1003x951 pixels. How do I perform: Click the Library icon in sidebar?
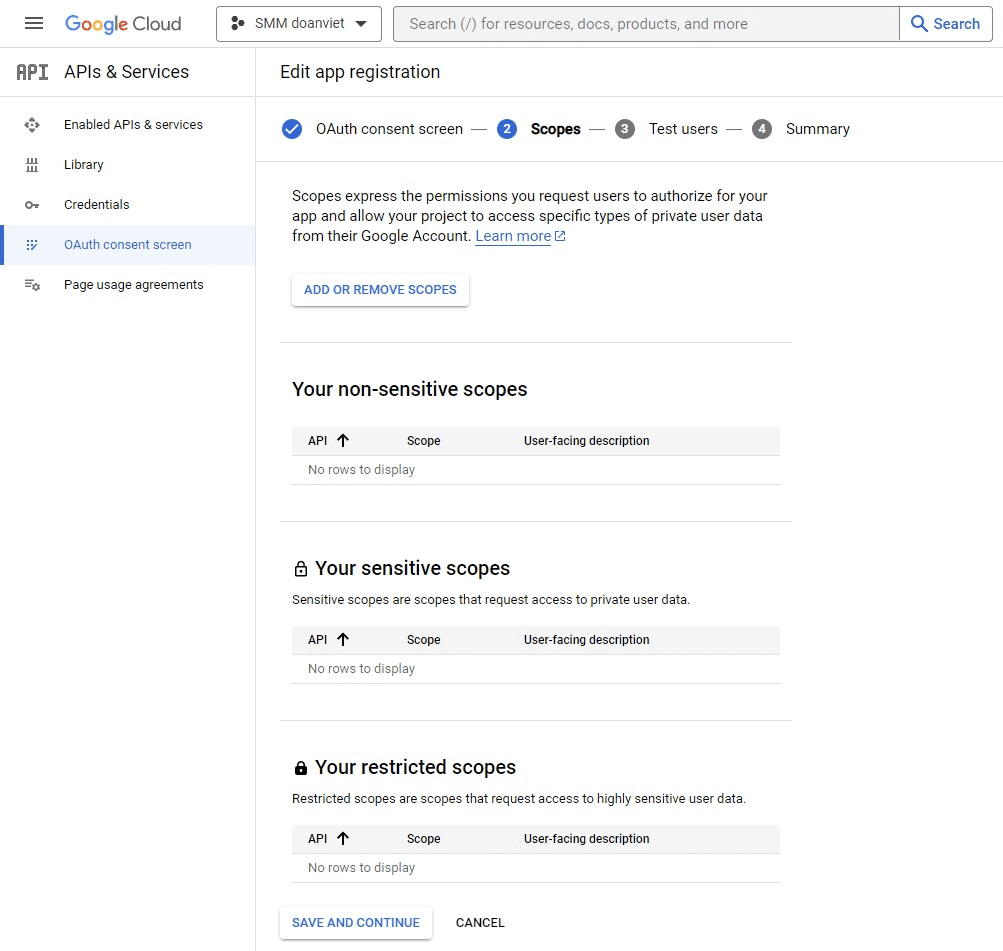pyautogui.click(x=32, y=165)
